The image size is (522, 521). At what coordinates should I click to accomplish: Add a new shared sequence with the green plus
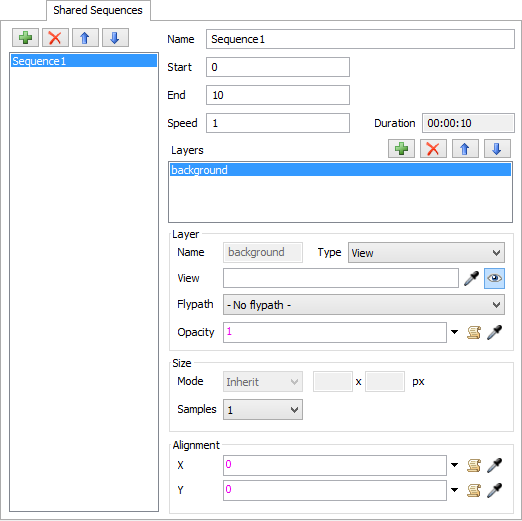point(25,38)
